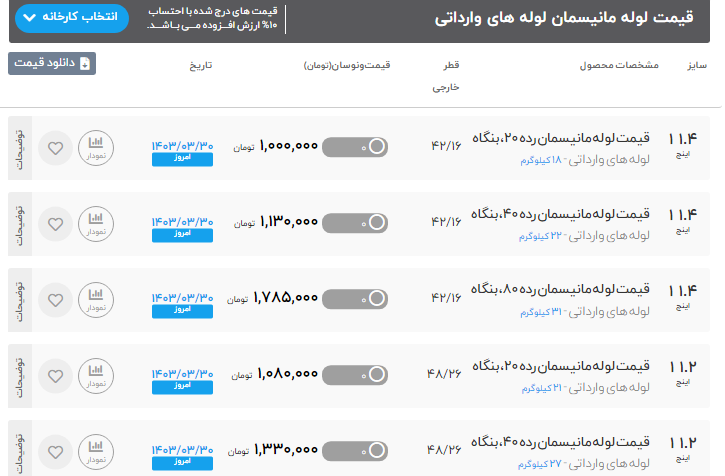The height and width of the screenshot is (476, 725).
Task: Open the رده 80 Mannesmann pipe product link
Action: pyautogui.click(x=560, y=291)
